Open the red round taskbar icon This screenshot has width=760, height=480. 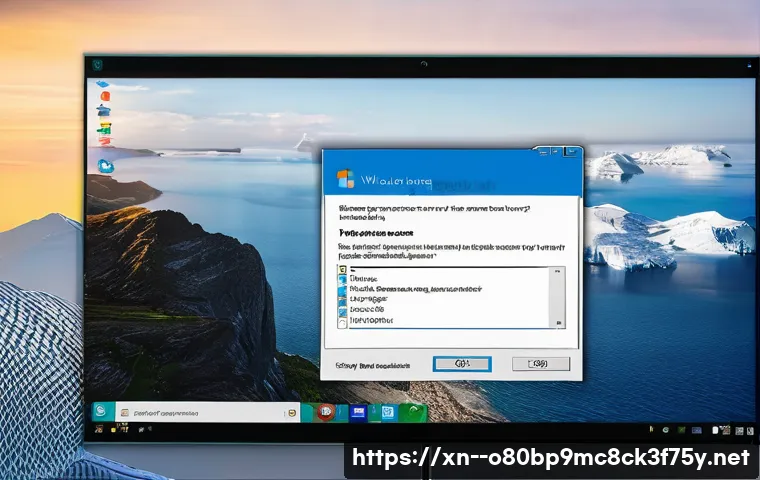pos(326,411)
